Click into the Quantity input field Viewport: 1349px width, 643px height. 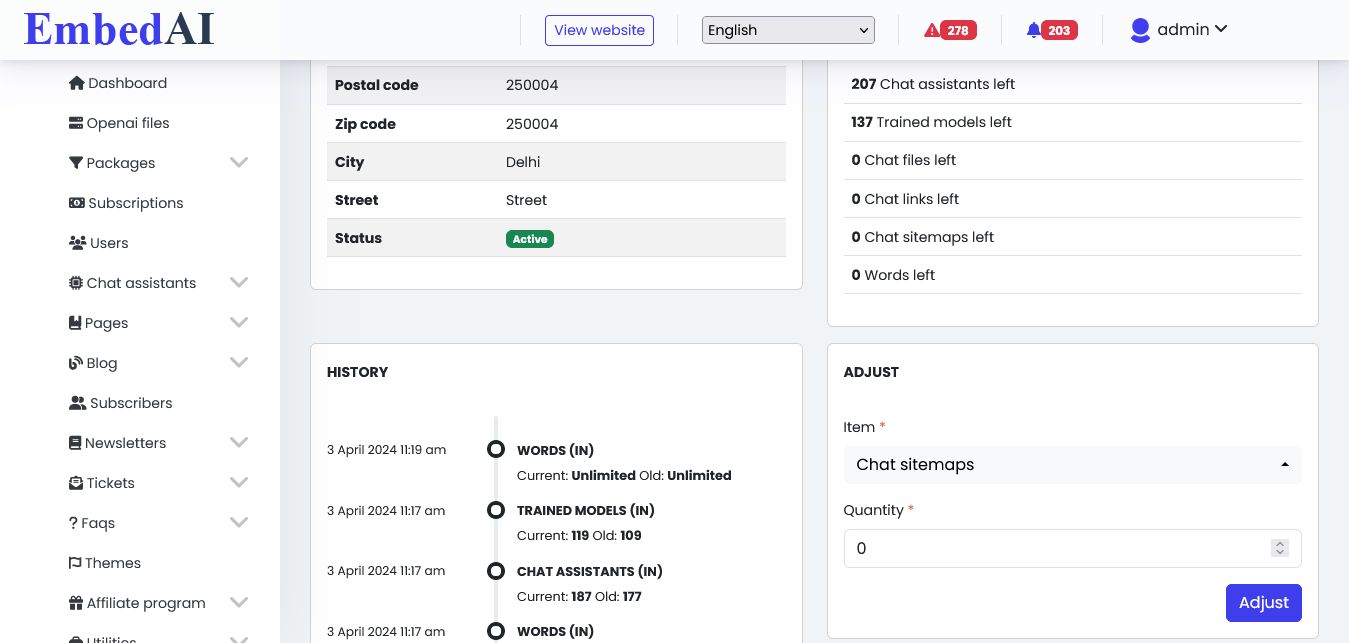pyautogui.click(x=1055, y=548)
